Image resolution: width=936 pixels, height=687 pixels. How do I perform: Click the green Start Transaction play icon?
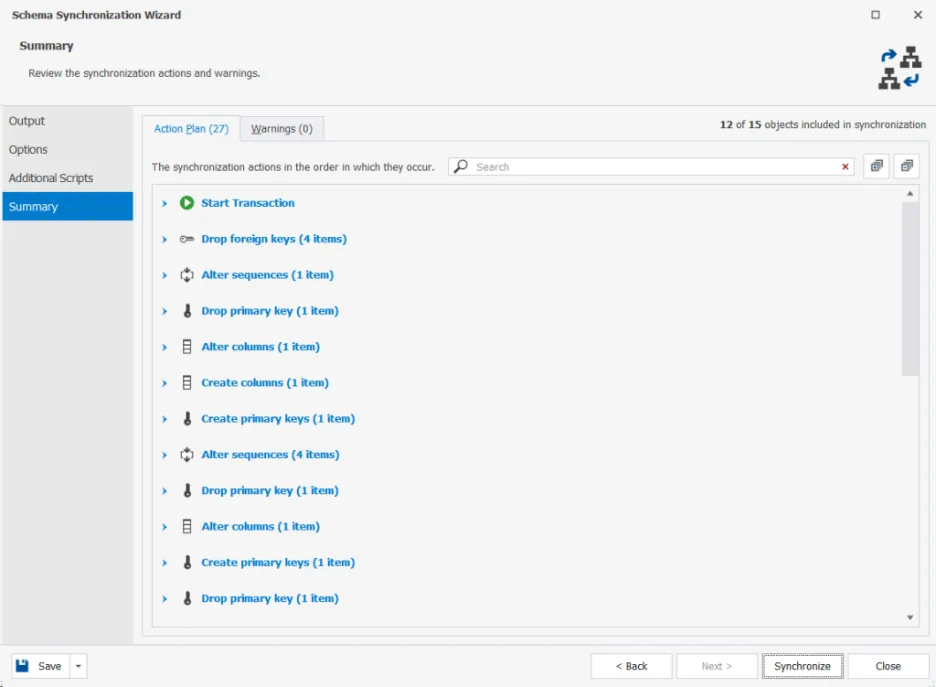point(187,203)
